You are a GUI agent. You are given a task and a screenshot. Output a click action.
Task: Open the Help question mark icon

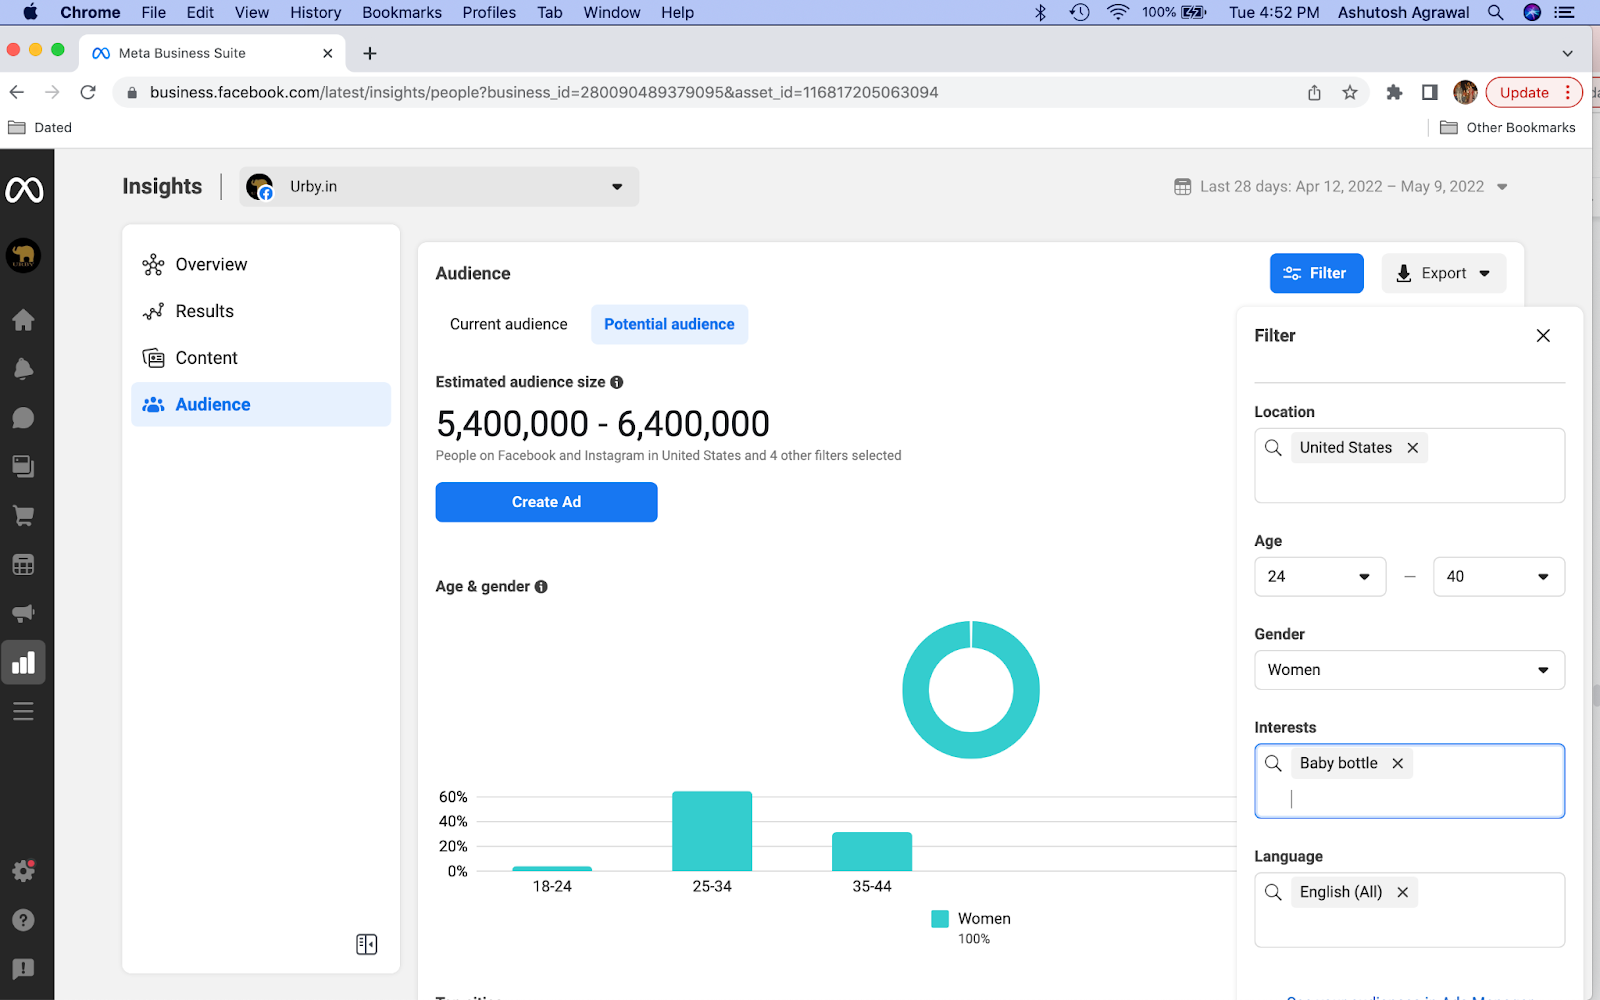23,920
